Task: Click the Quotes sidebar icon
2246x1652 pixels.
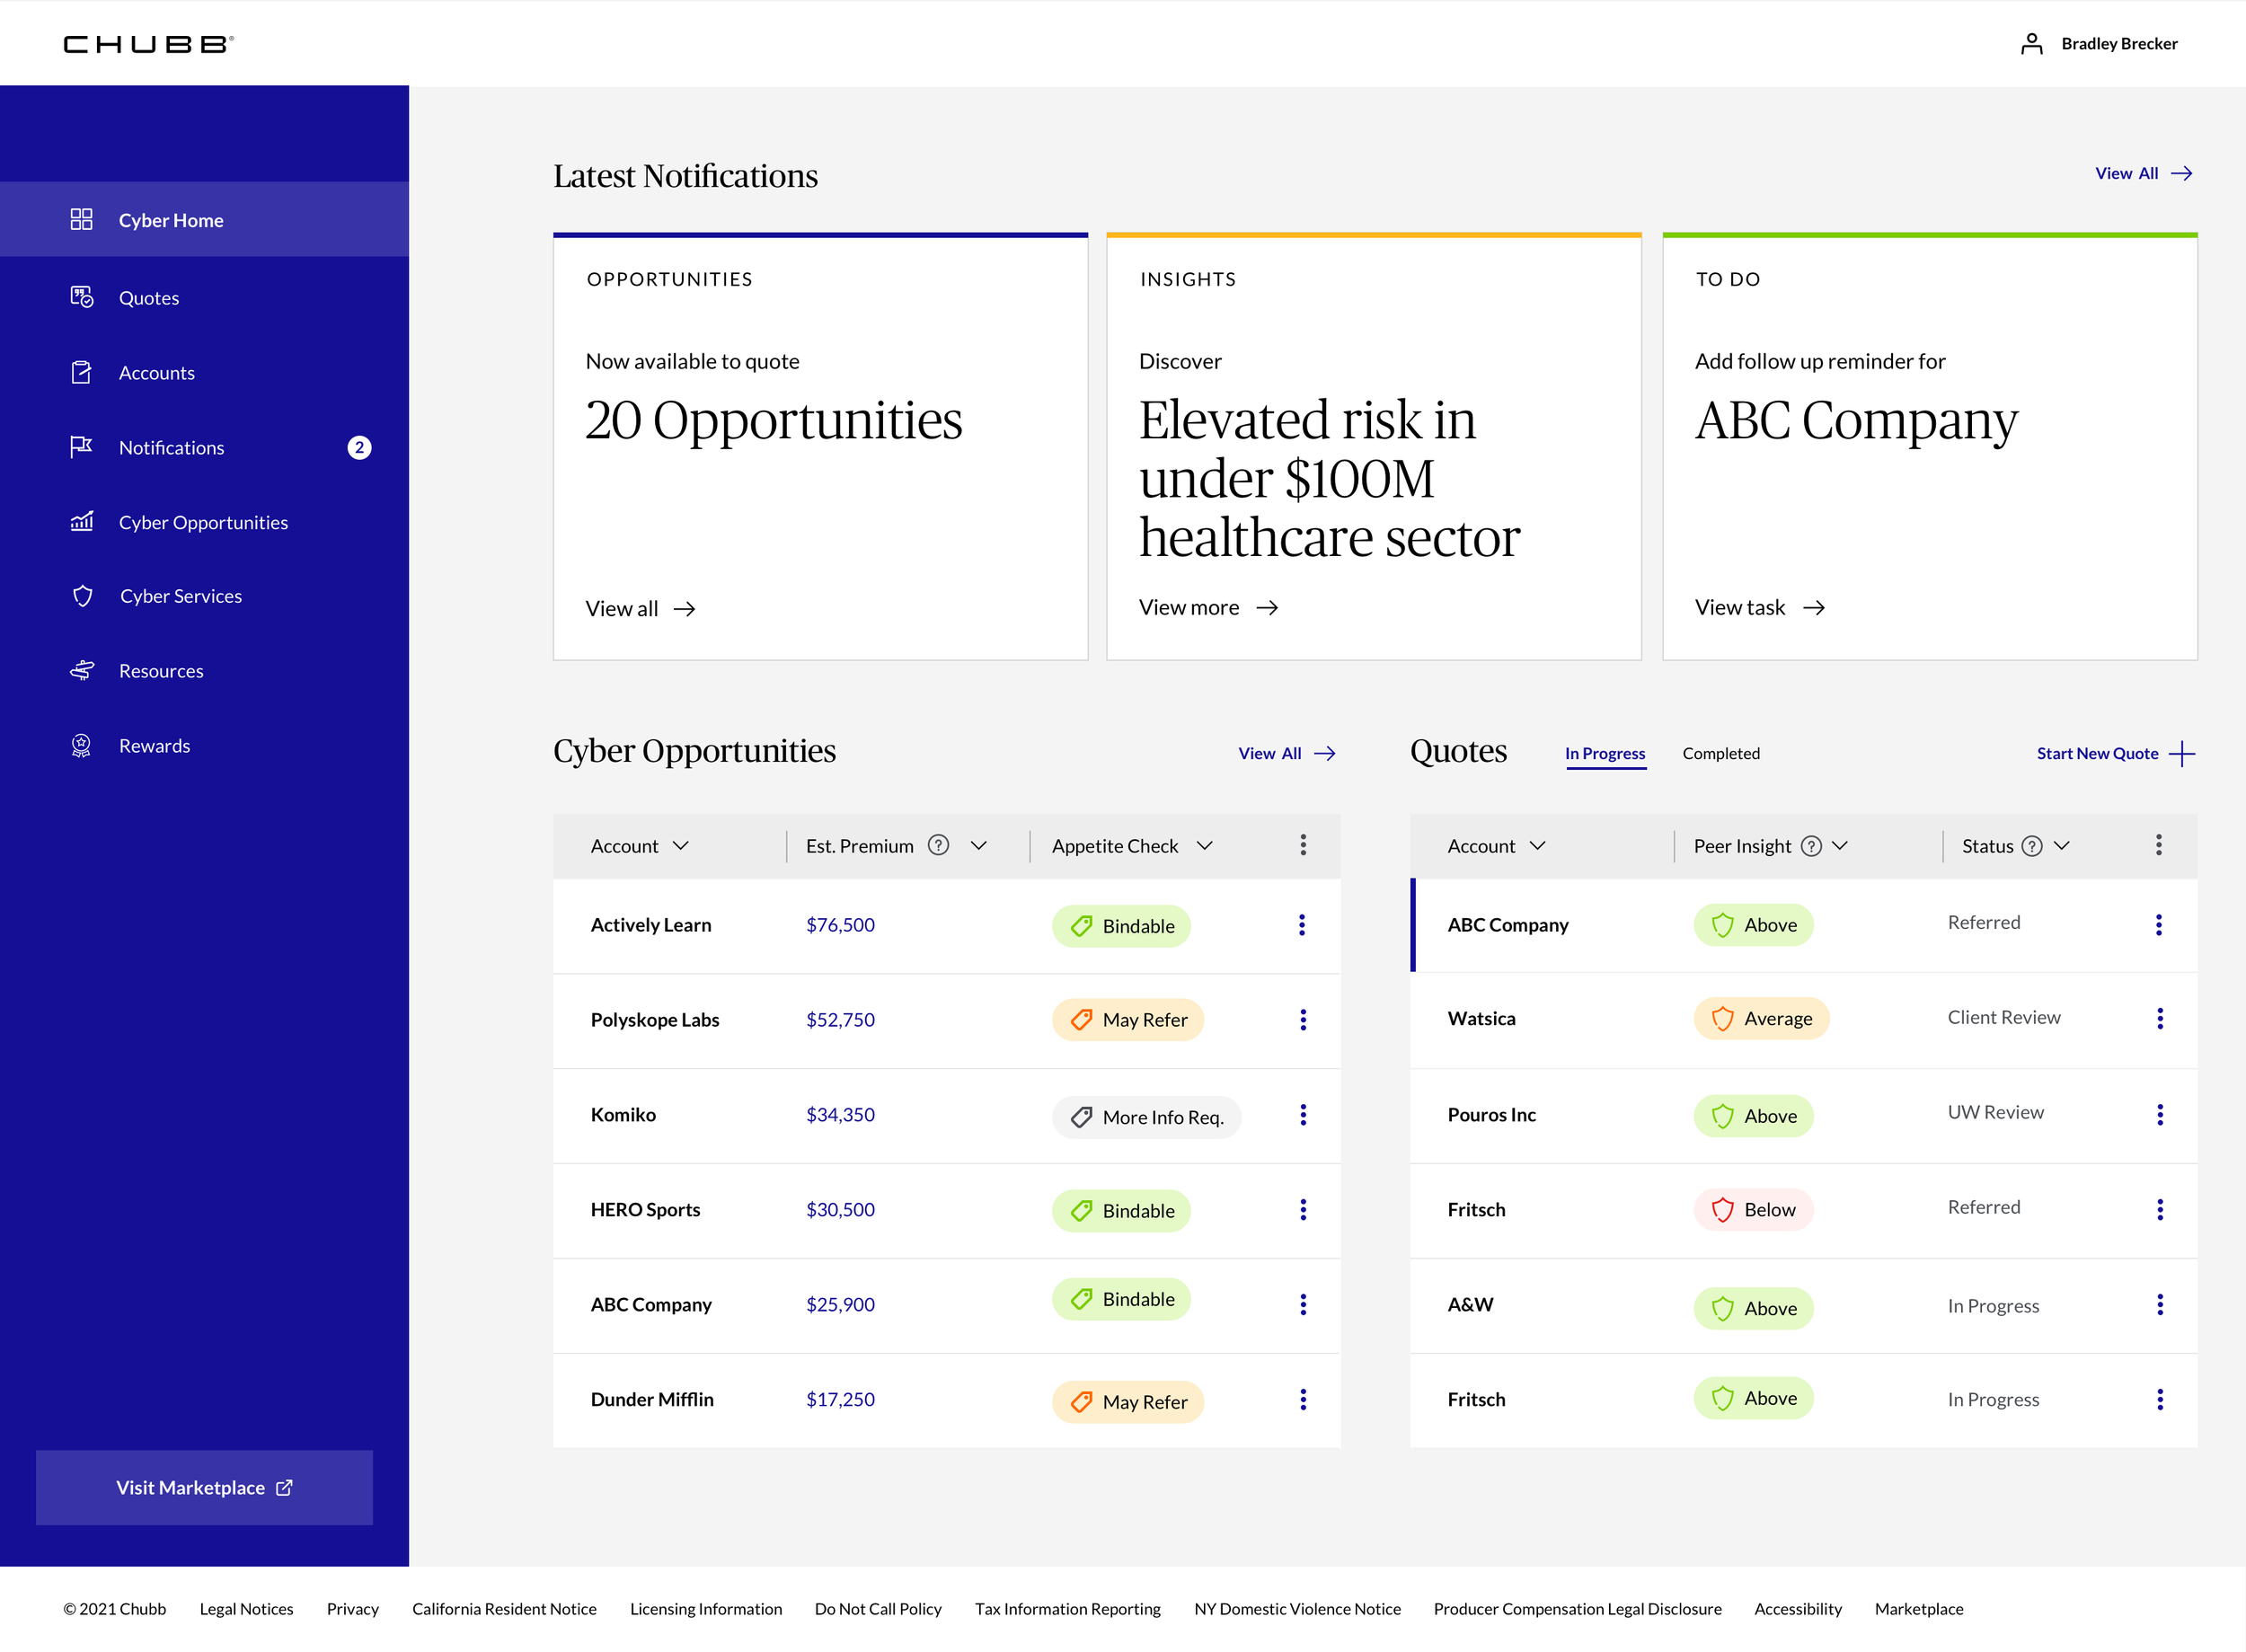Action: pyautogui.click(x=81, y=297)
